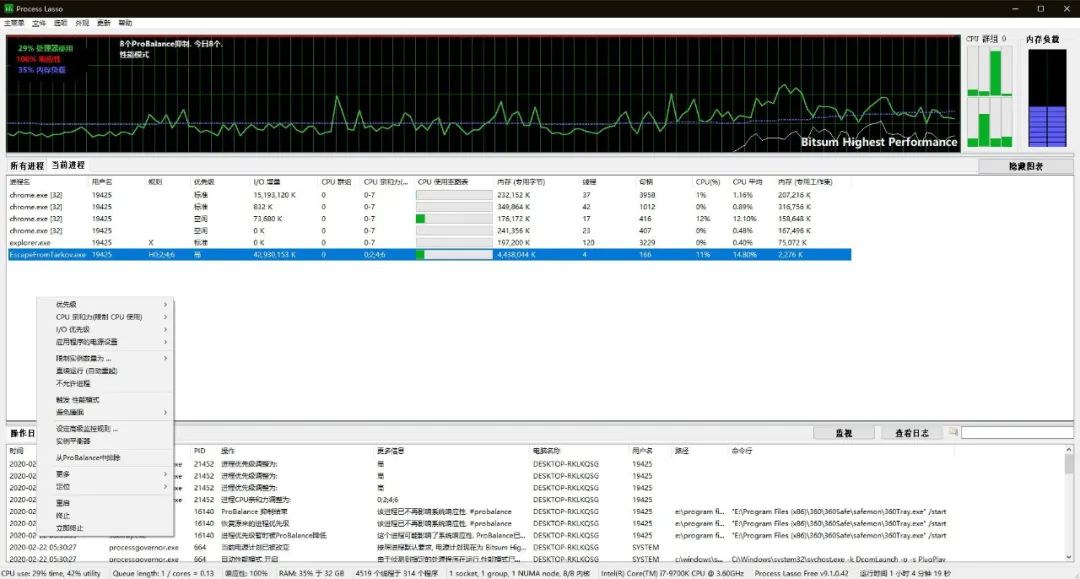
Task: Click status bar 'Queue length: 1 / cores = 0.13'
Action: [163, 573]
